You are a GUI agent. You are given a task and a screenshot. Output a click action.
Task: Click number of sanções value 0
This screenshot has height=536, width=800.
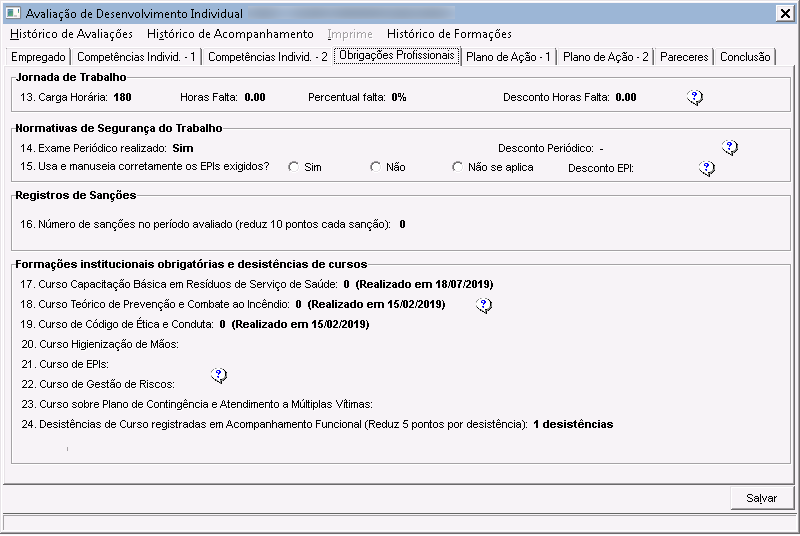pos(403,224)
